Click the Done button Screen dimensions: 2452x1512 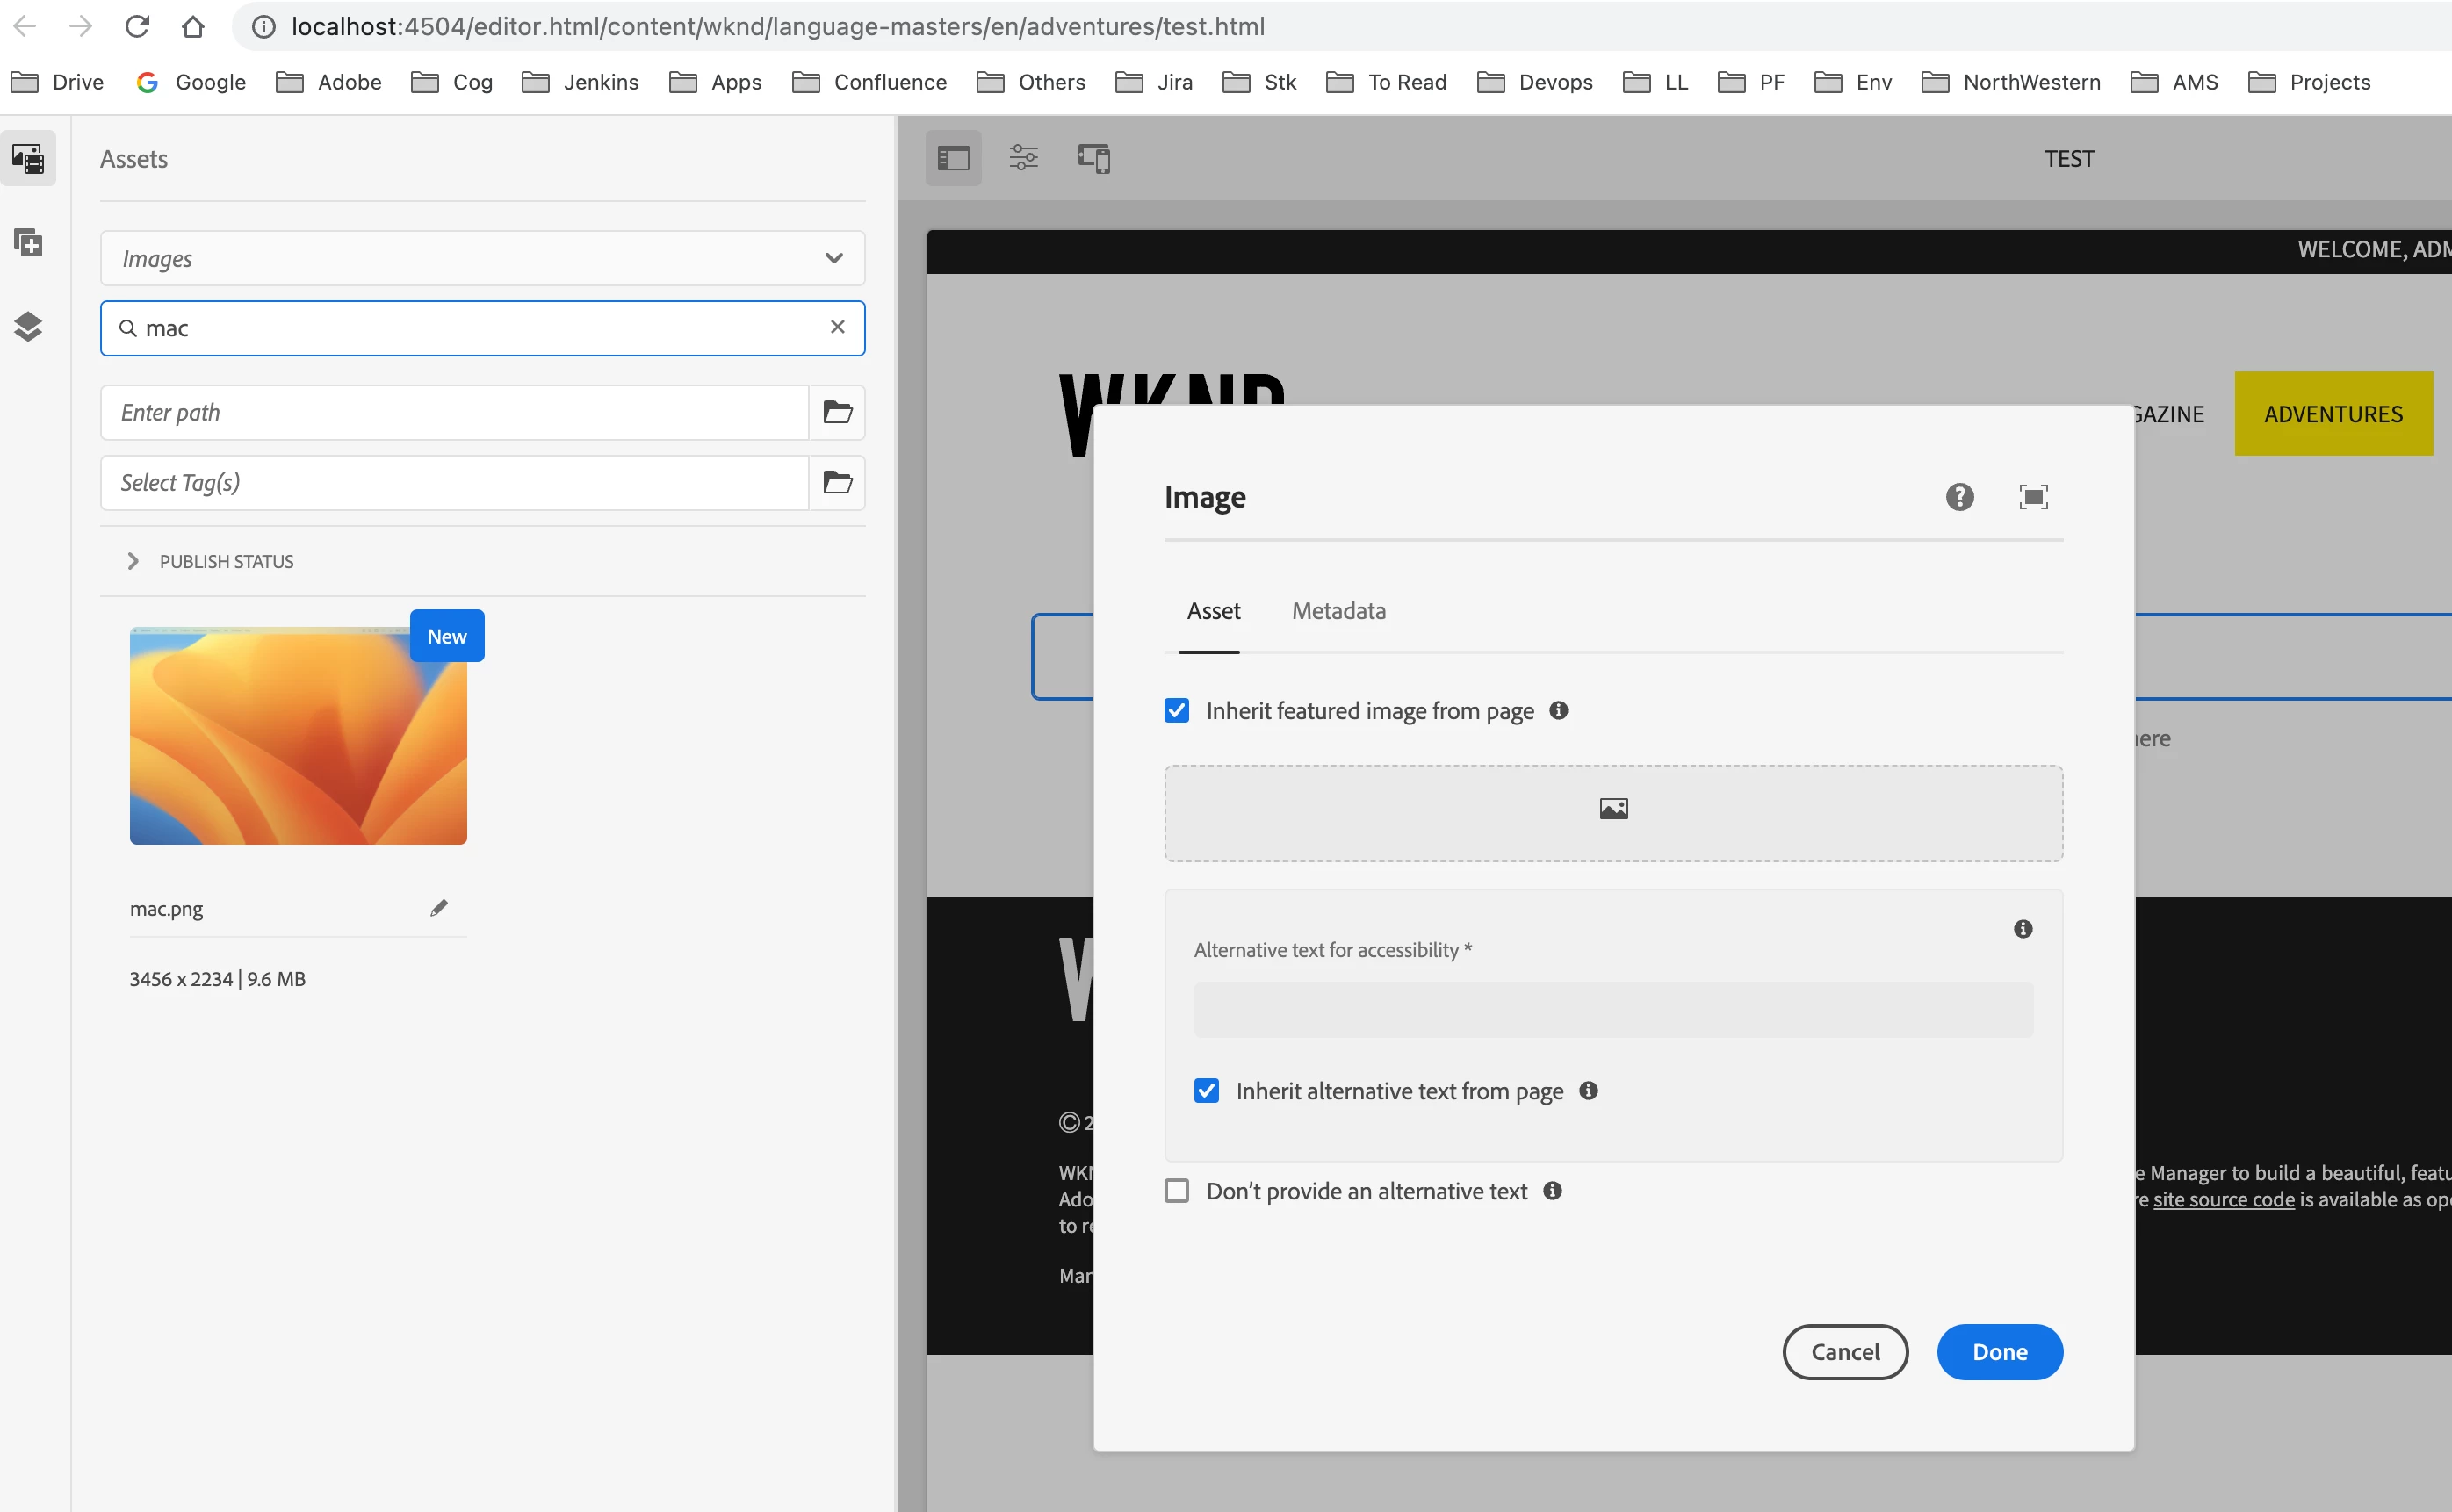1999,1352
